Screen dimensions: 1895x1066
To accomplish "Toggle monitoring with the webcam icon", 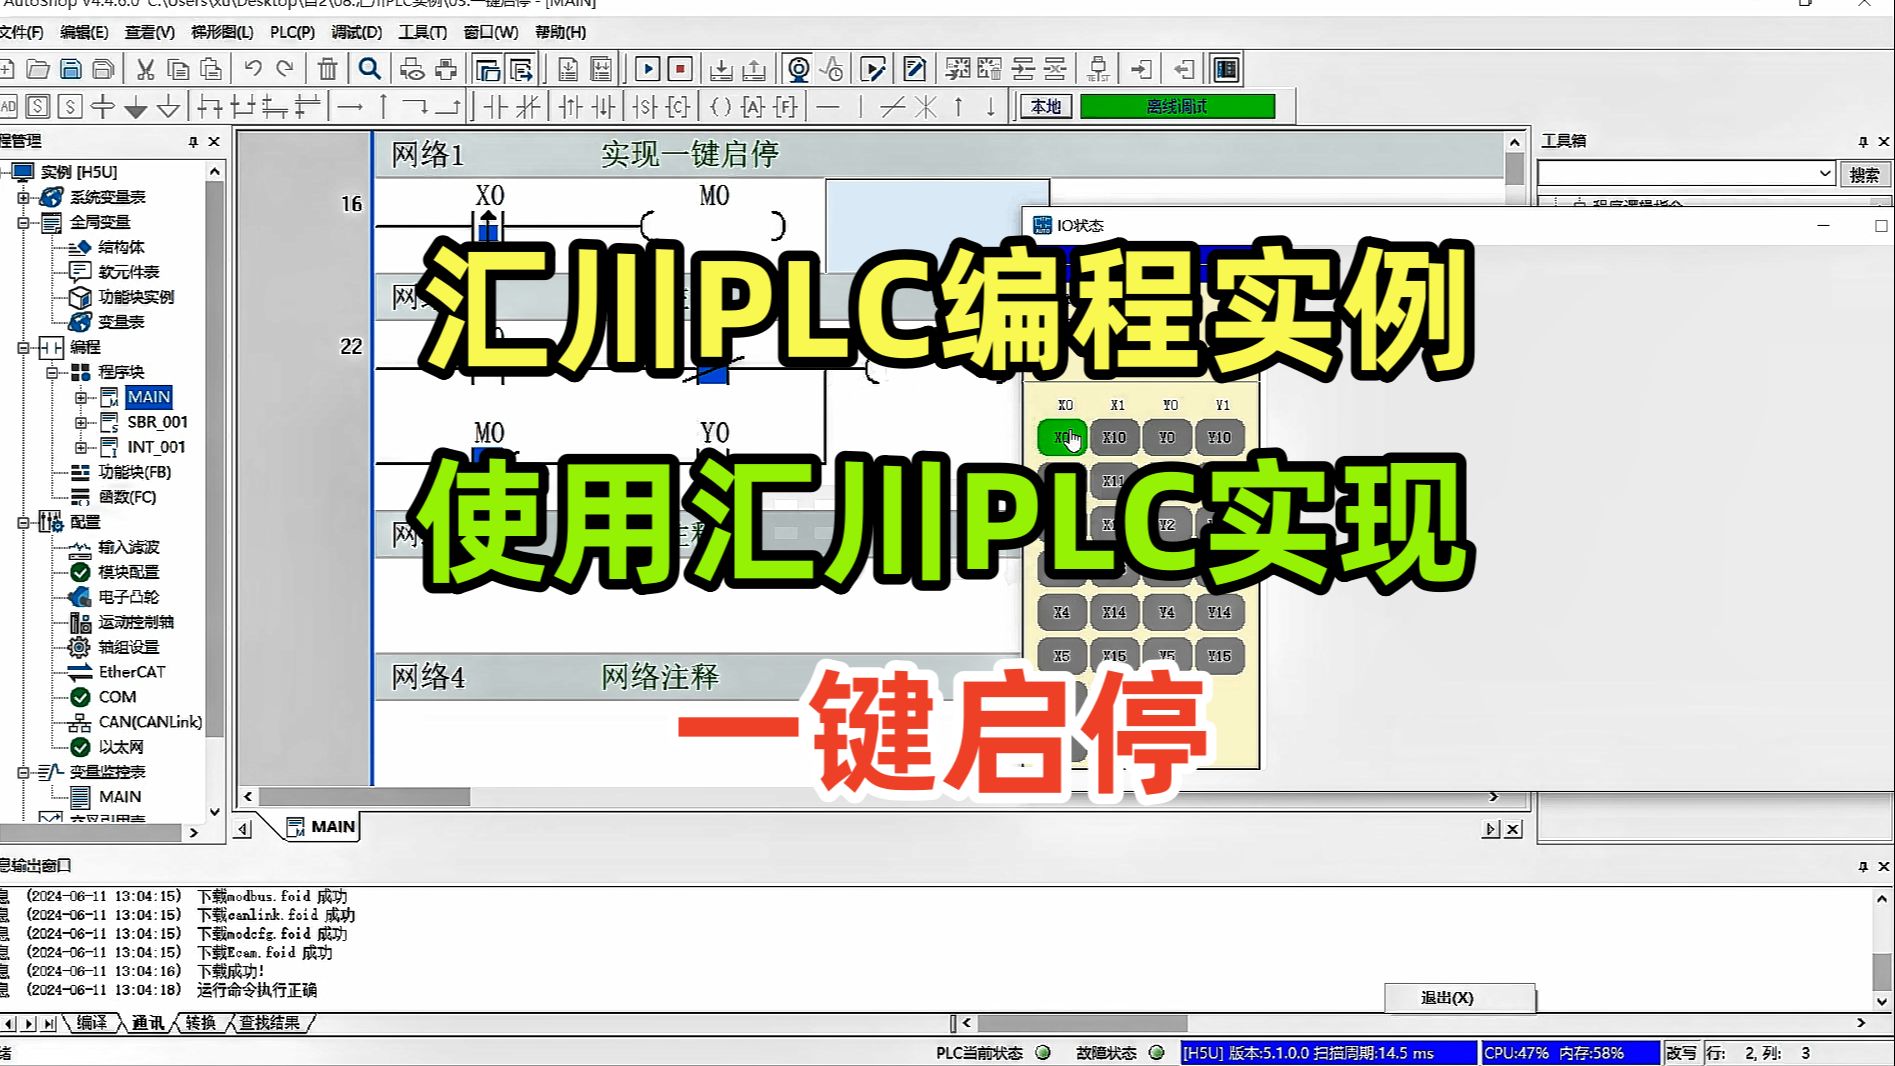I will click(798, 69).
